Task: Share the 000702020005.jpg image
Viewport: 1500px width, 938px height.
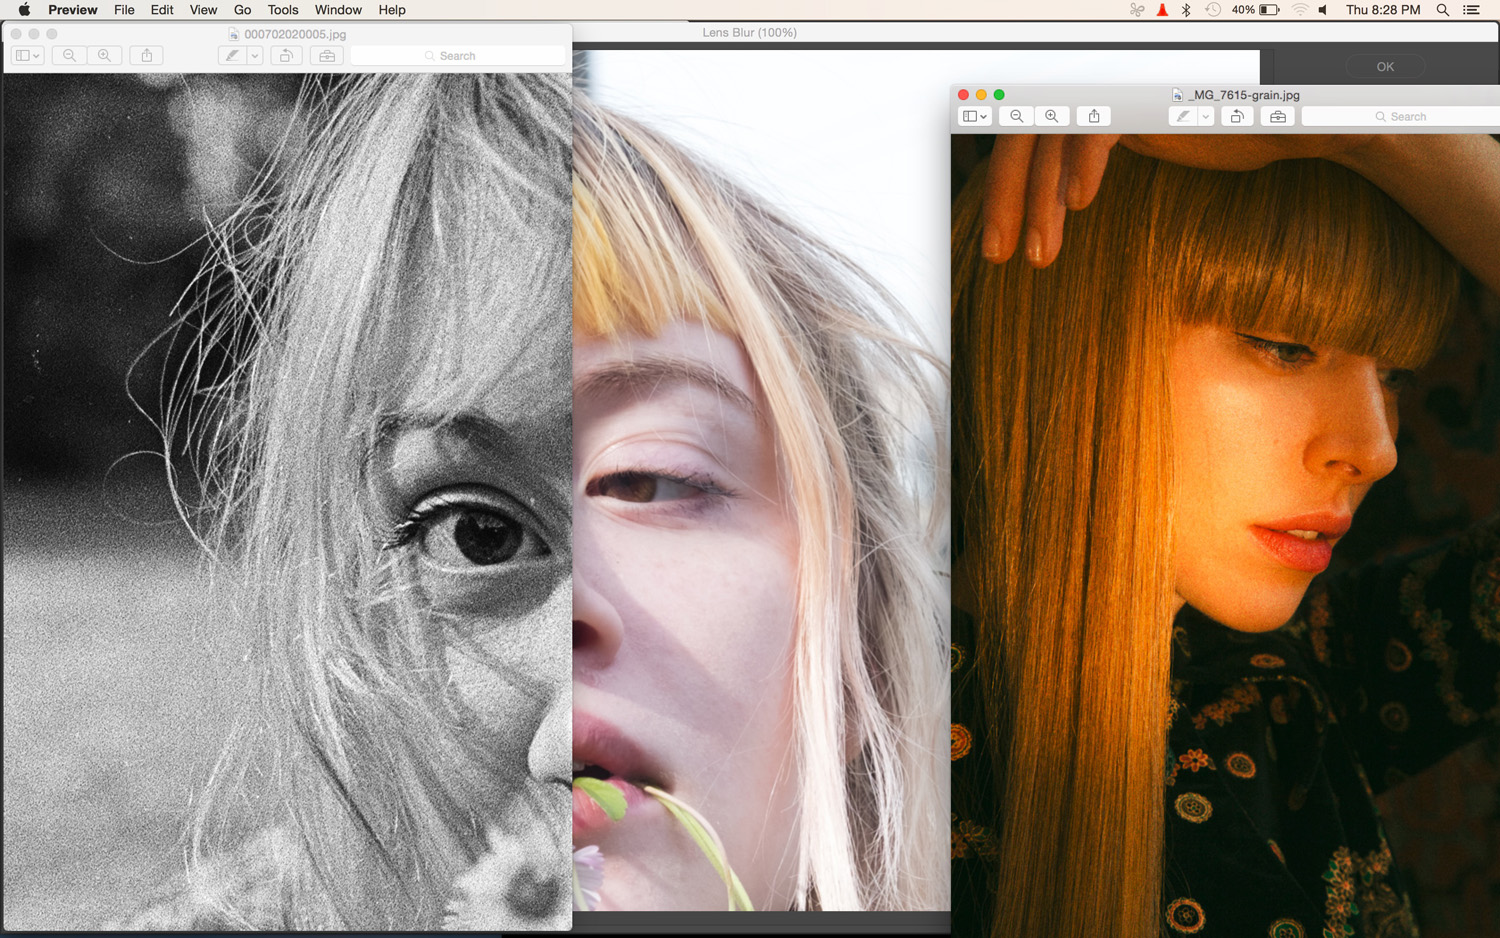Action: click(x=147, y=56)
